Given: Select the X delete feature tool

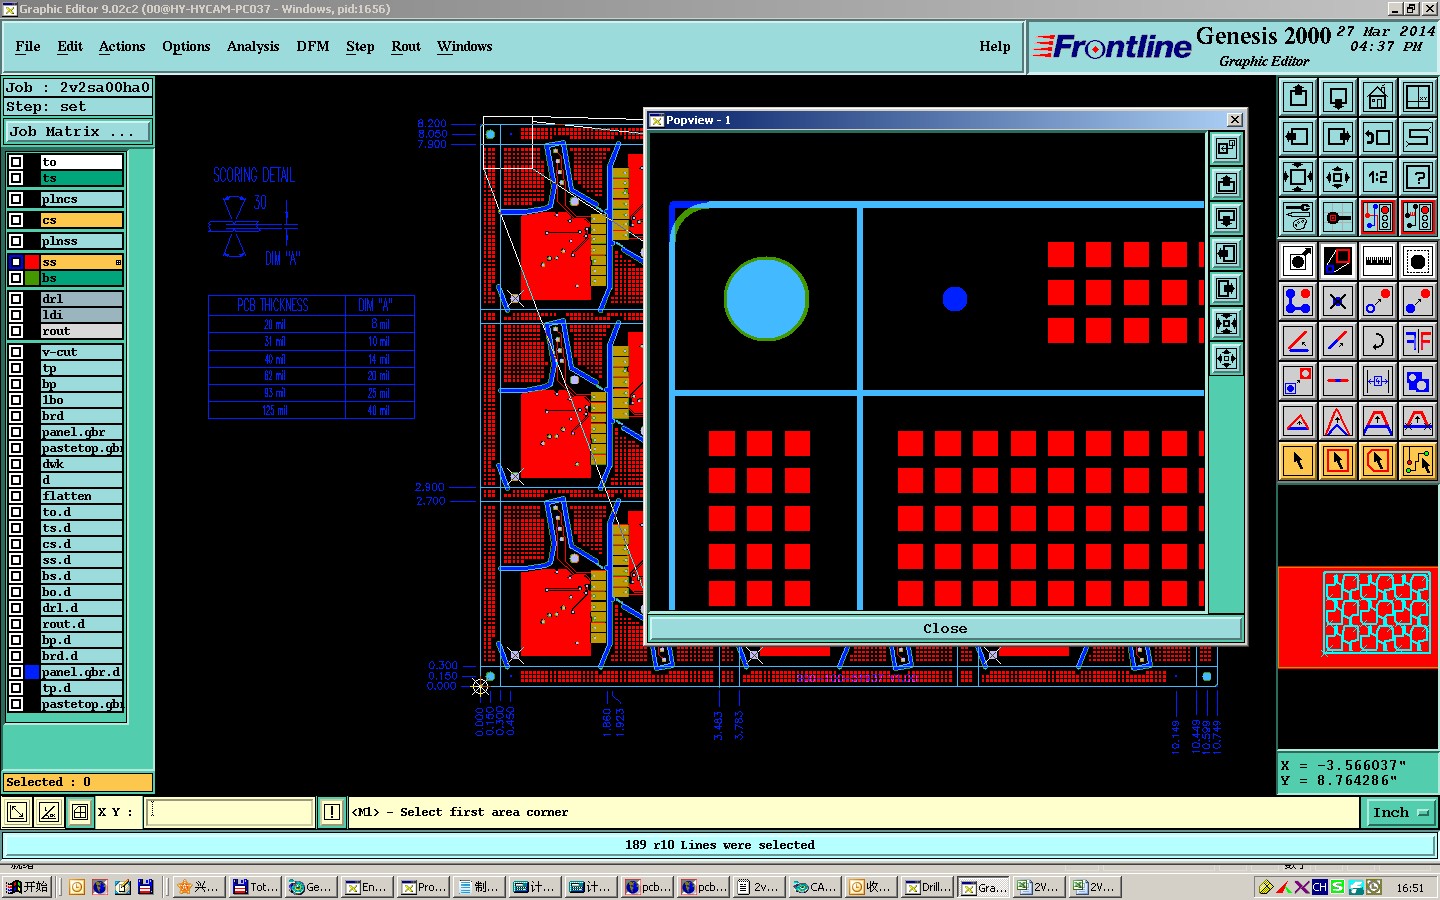Looking at the screenshot, I should (1338, 301).
